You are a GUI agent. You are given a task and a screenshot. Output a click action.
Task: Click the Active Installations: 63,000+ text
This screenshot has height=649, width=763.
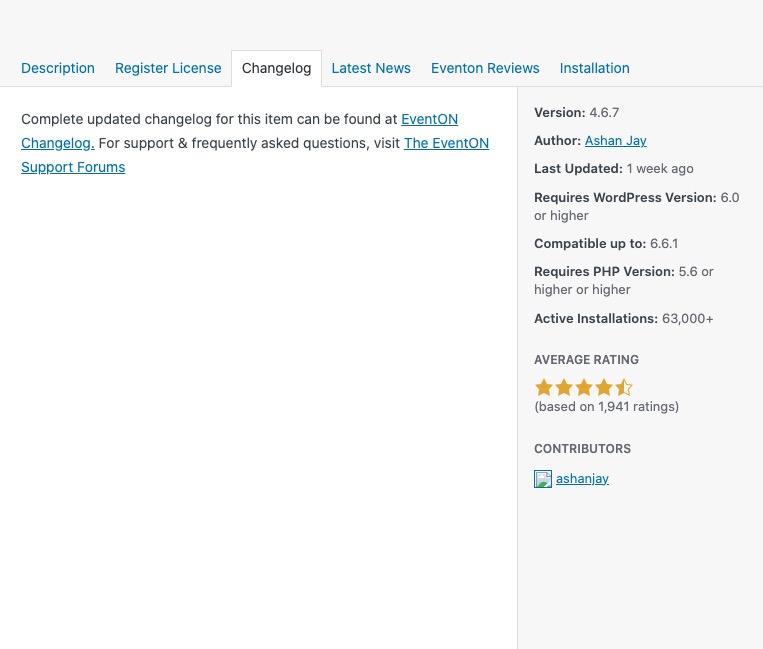pyautogui.click(x=624, y=319)
